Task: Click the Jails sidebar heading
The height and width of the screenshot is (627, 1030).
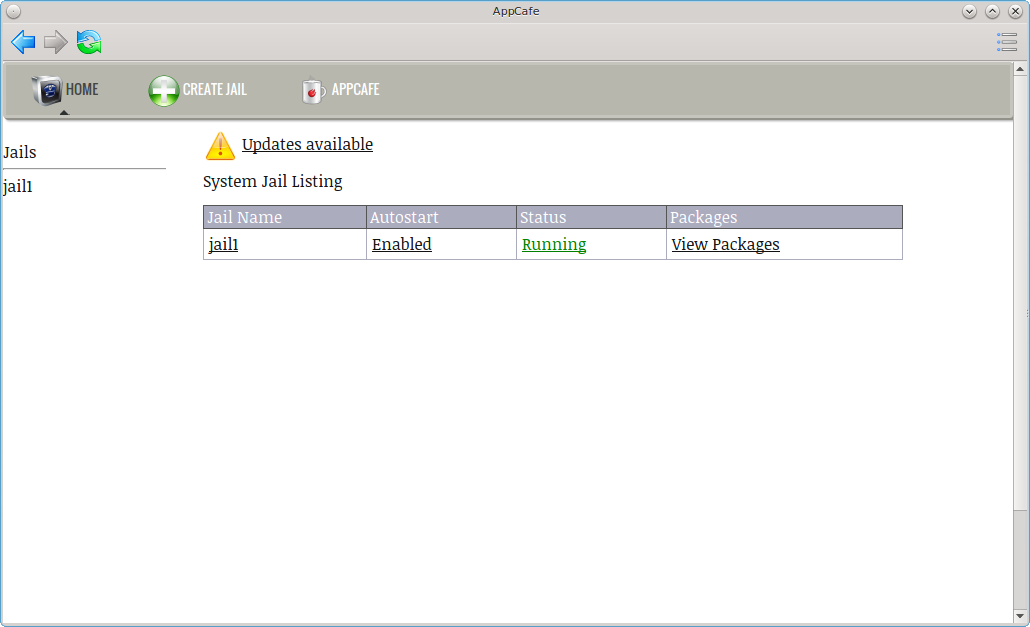Action: 20,152
